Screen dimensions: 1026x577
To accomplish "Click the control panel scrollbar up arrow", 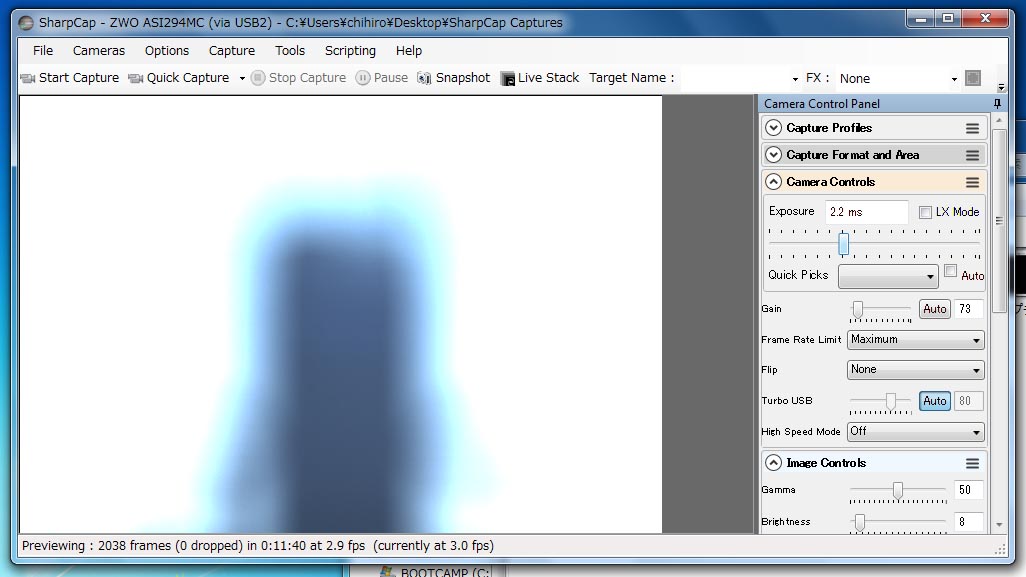I will [x=999, y=121].
